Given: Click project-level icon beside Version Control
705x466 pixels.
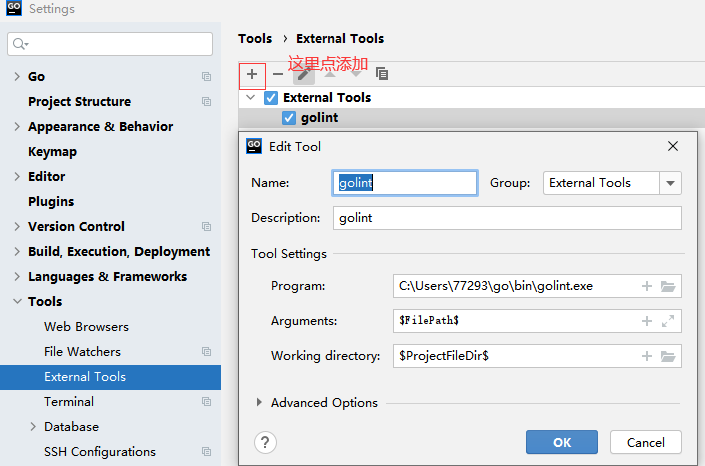Looking at the screenshot, I should point(206,226).
